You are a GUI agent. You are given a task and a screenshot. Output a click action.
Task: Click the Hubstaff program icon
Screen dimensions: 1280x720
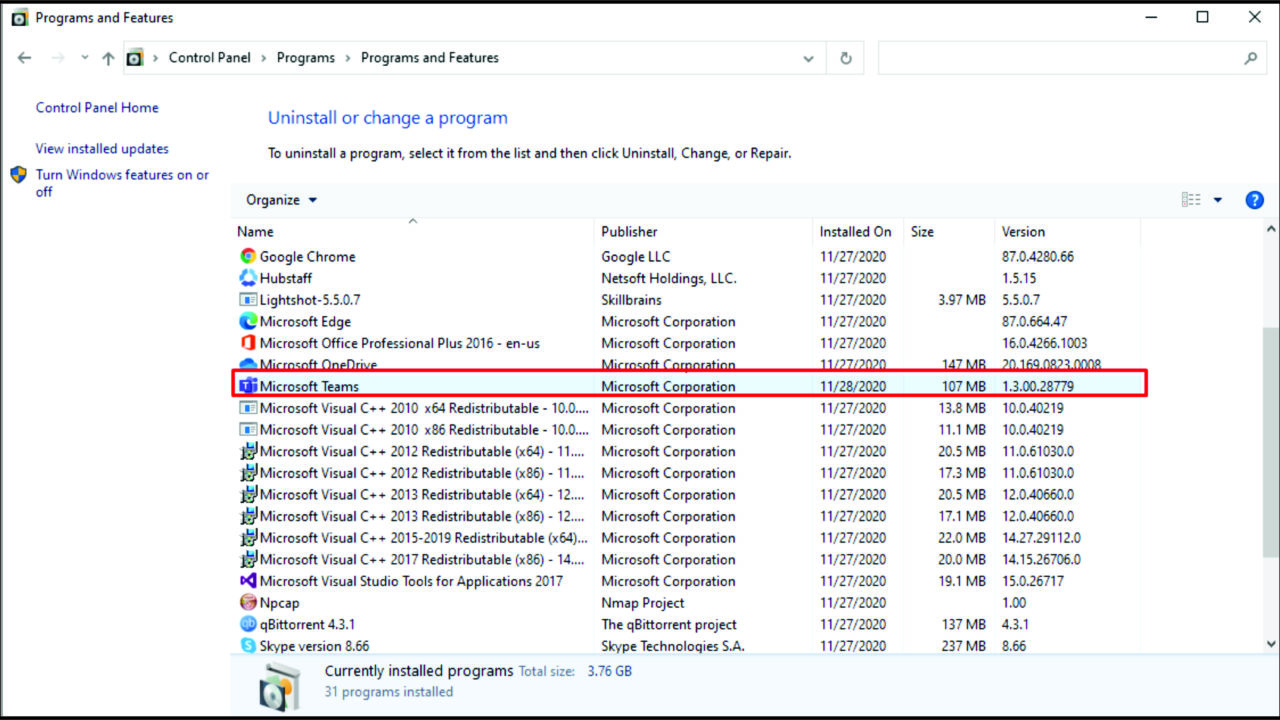tap(246, 278)
